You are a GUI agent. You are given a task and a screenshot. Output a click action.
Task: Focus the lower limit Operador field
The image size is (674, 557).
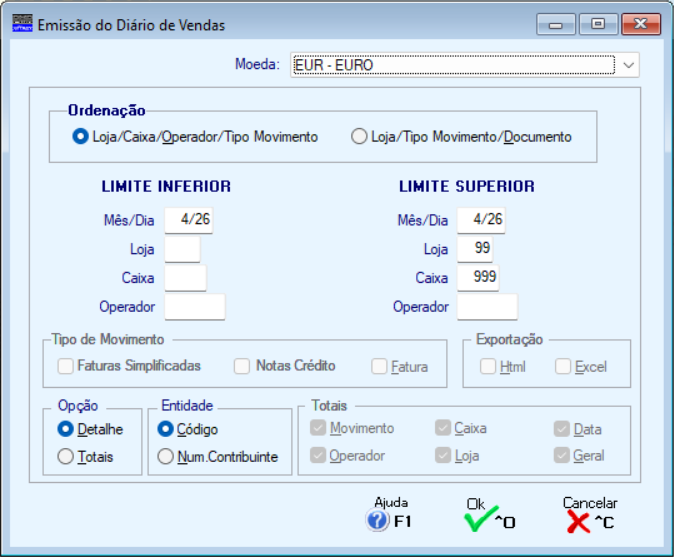coord(194,307)
